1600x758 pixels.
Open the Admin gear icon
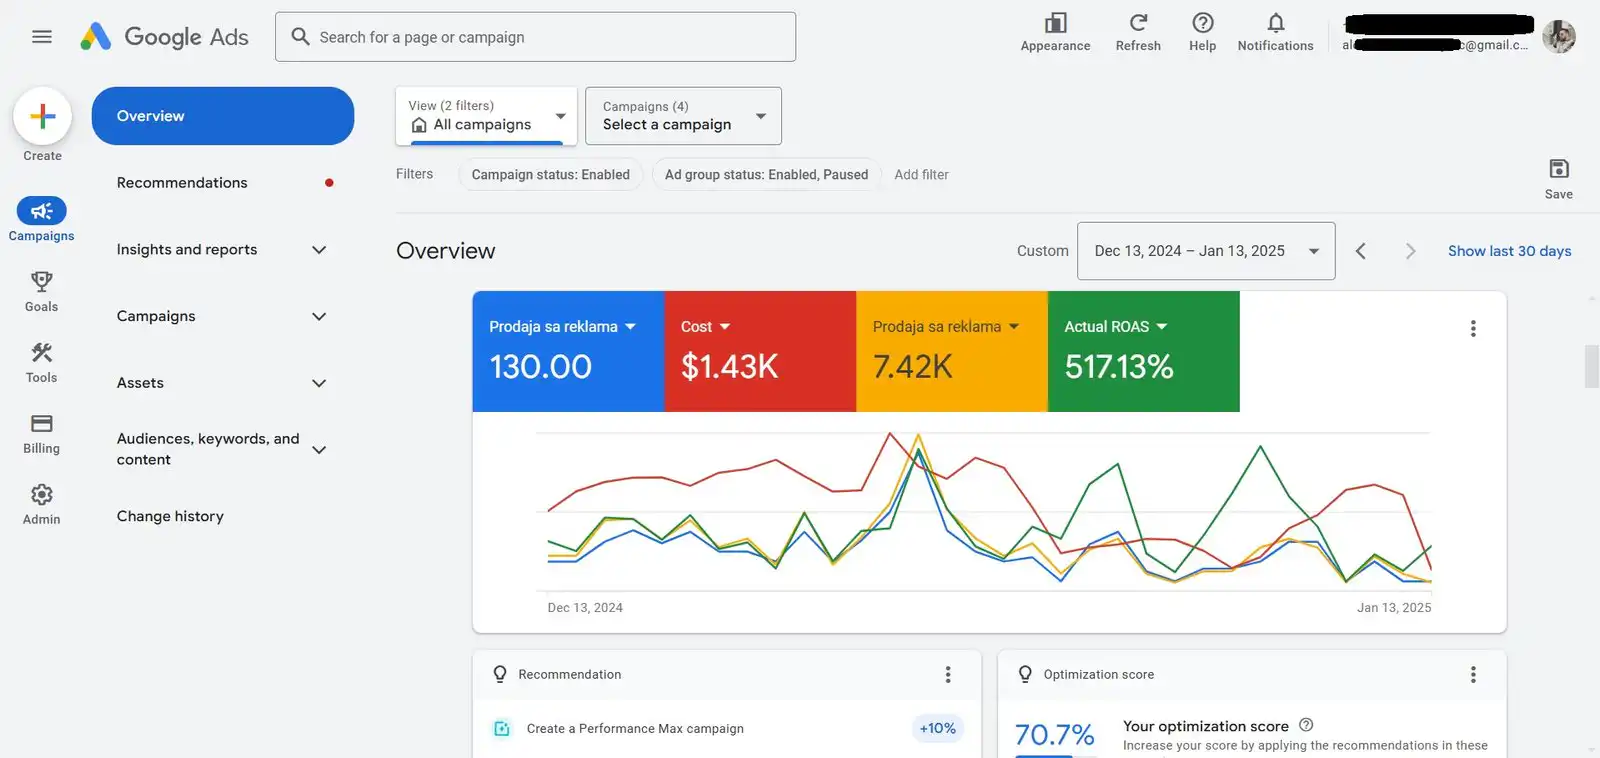point(41,495)
